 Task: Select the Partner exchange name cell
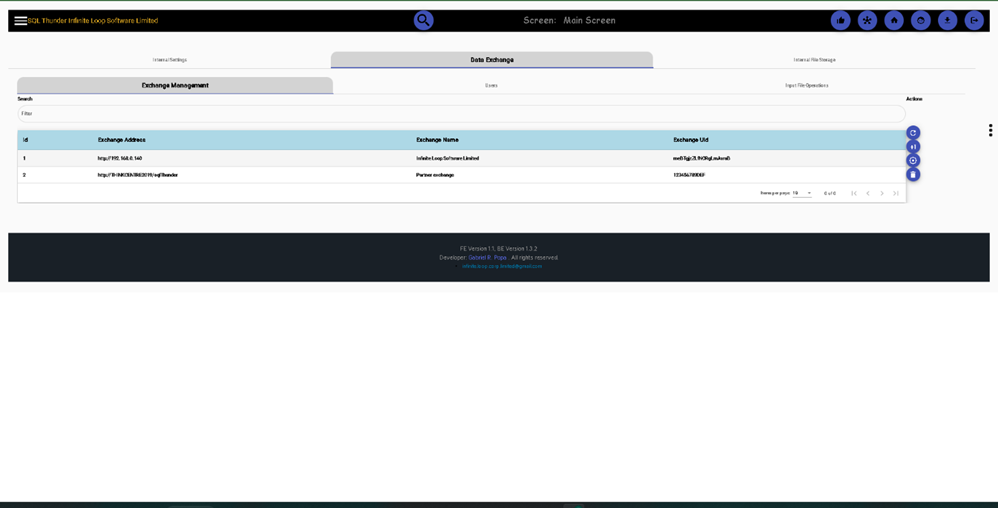[x=435, y=175]
